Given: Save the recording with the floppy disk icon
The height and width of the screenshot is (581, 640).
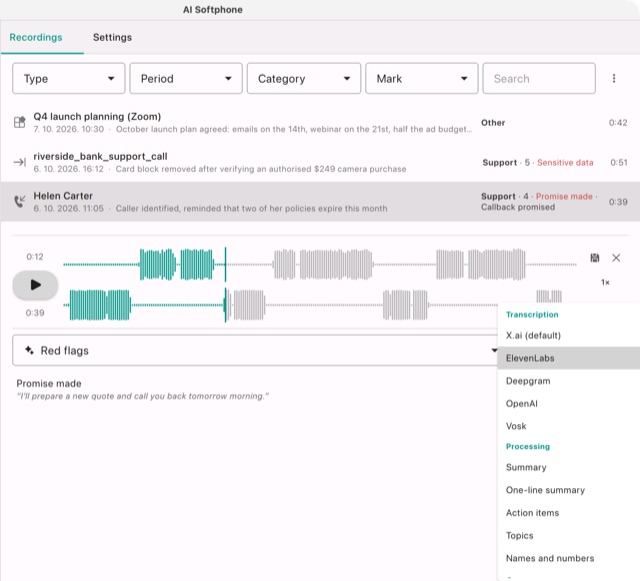Looking at the screenshot, I should point(595,258).
